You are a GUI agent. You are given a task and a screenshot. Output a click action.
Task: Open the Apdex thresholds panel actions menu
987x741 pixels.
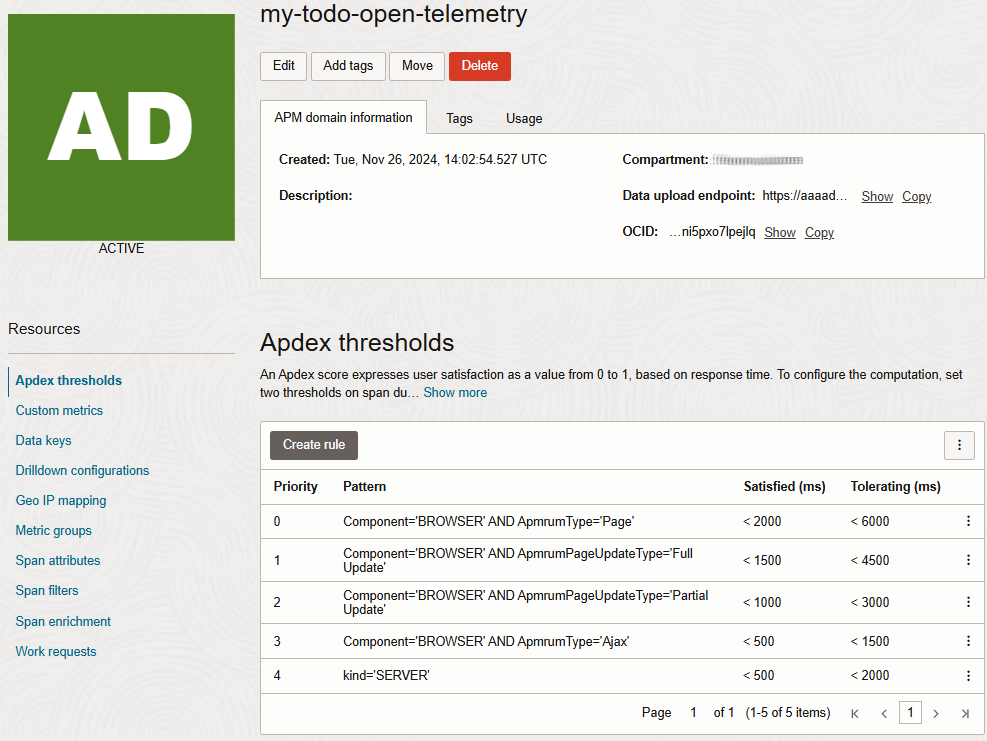[x=959, y=445]
